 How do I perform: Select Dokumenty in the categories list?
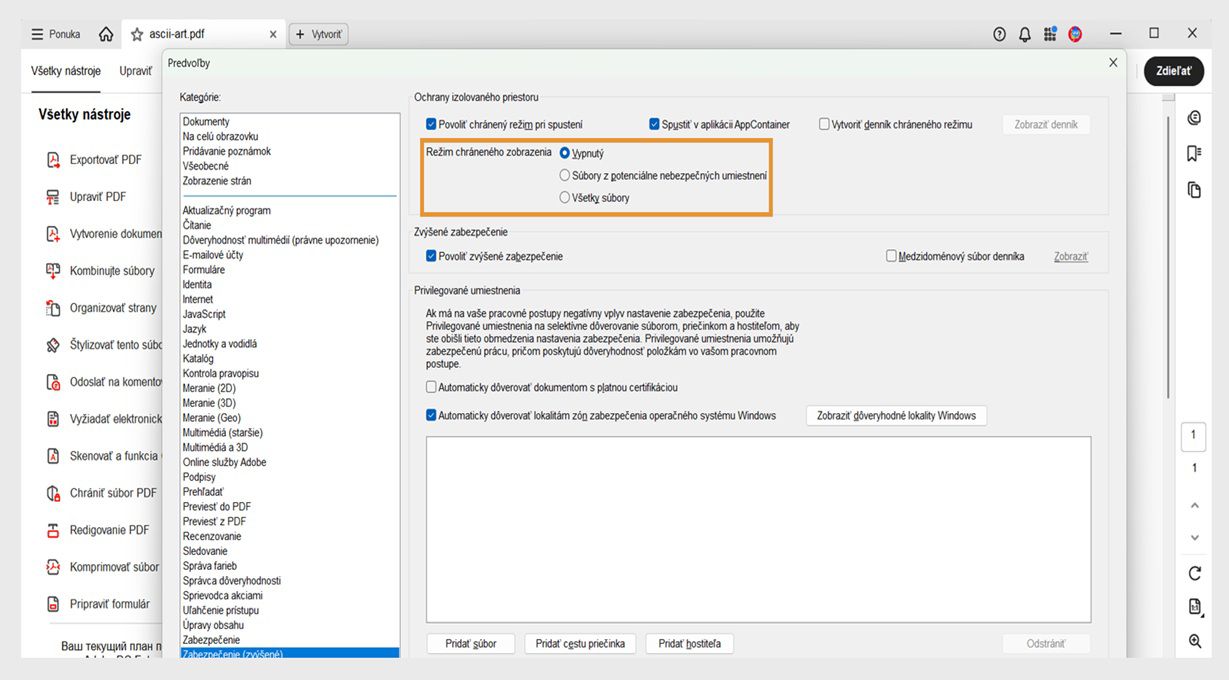coord(206,122)
